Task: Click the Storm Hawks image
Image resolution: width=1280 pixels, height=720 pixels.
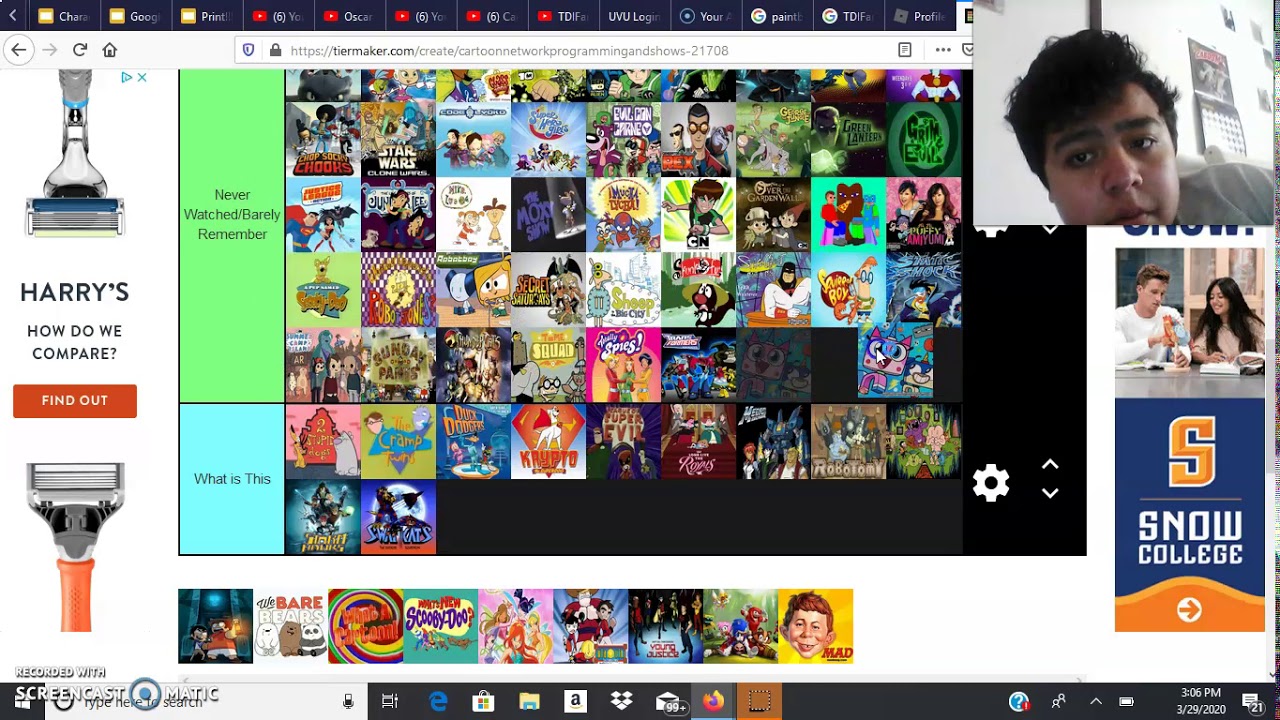Action: pos(323,516)
